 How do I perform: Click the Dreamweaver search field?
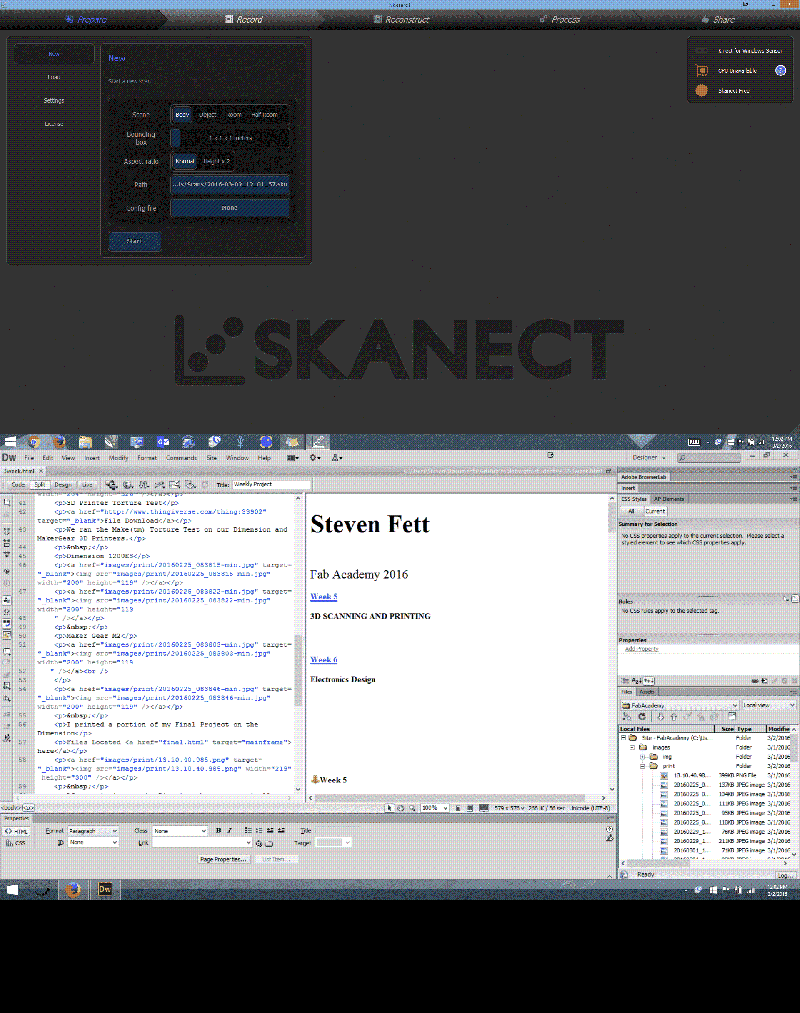(x=708, y=457)
